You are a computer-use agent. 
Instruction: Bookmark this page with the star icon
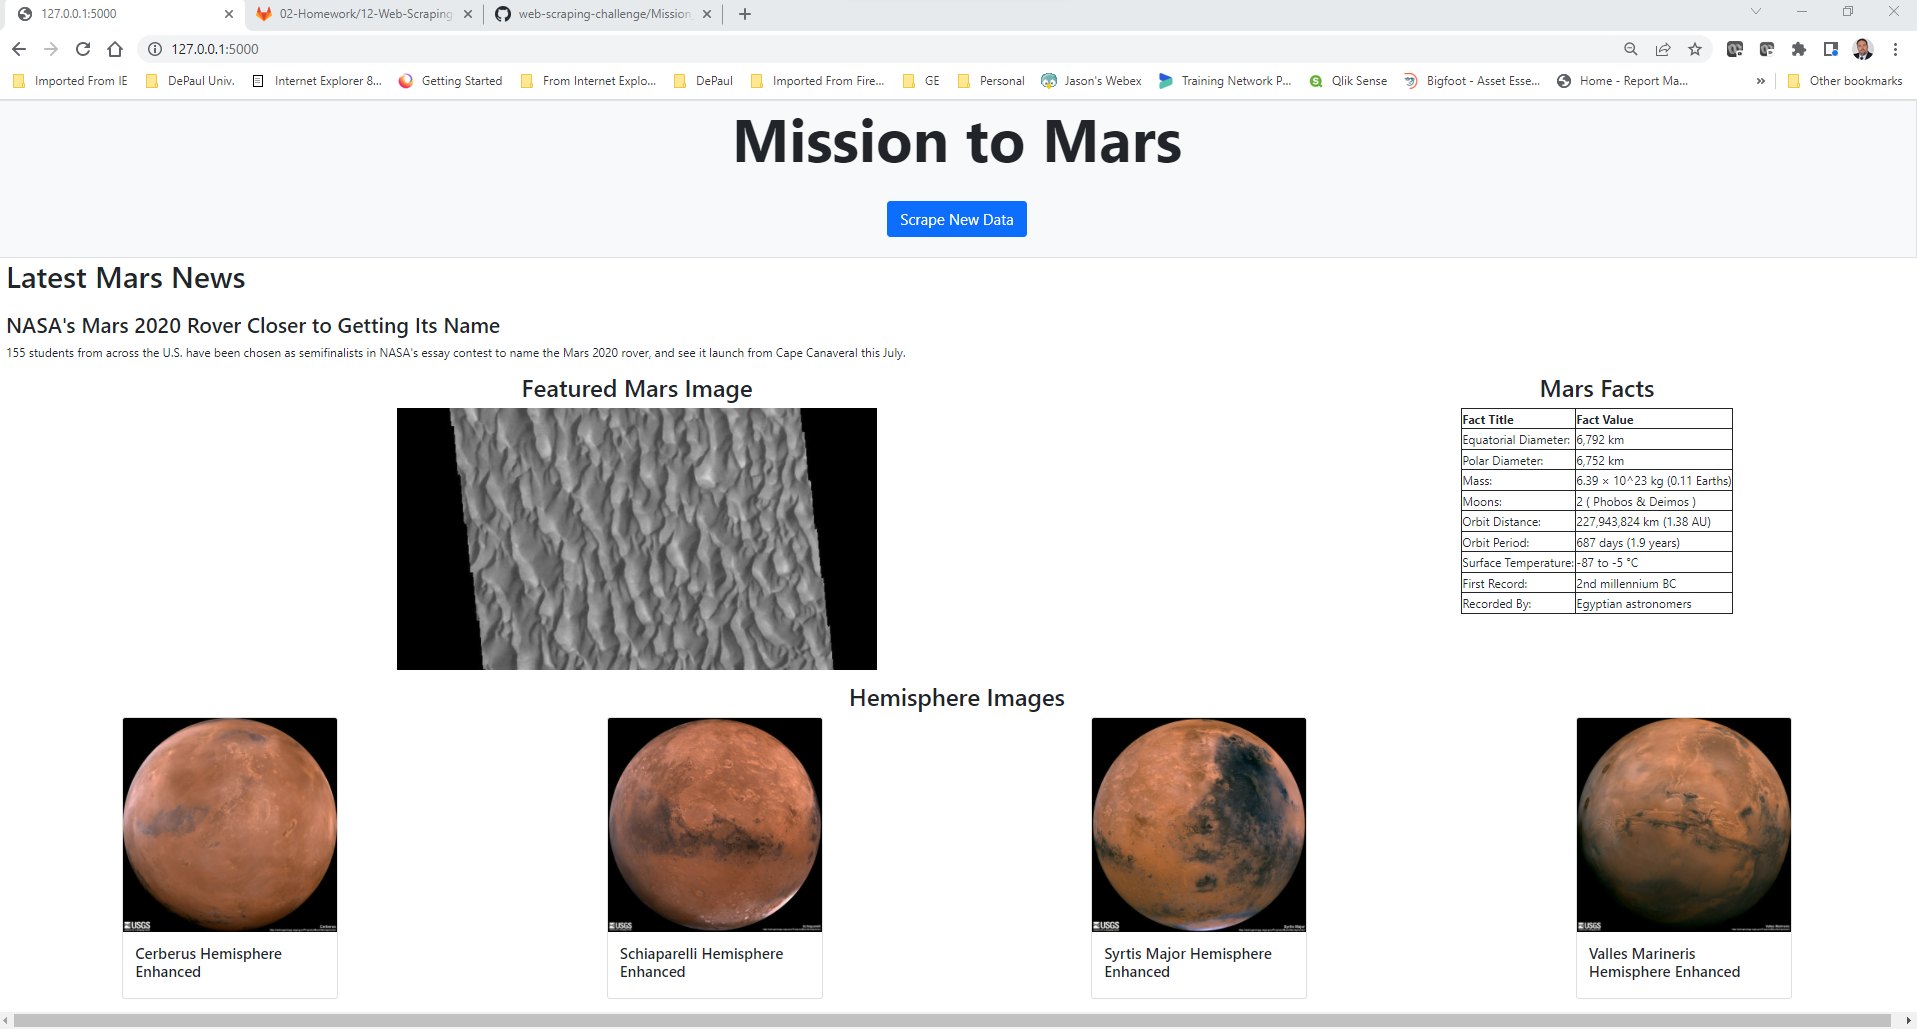coord(1694,48)
